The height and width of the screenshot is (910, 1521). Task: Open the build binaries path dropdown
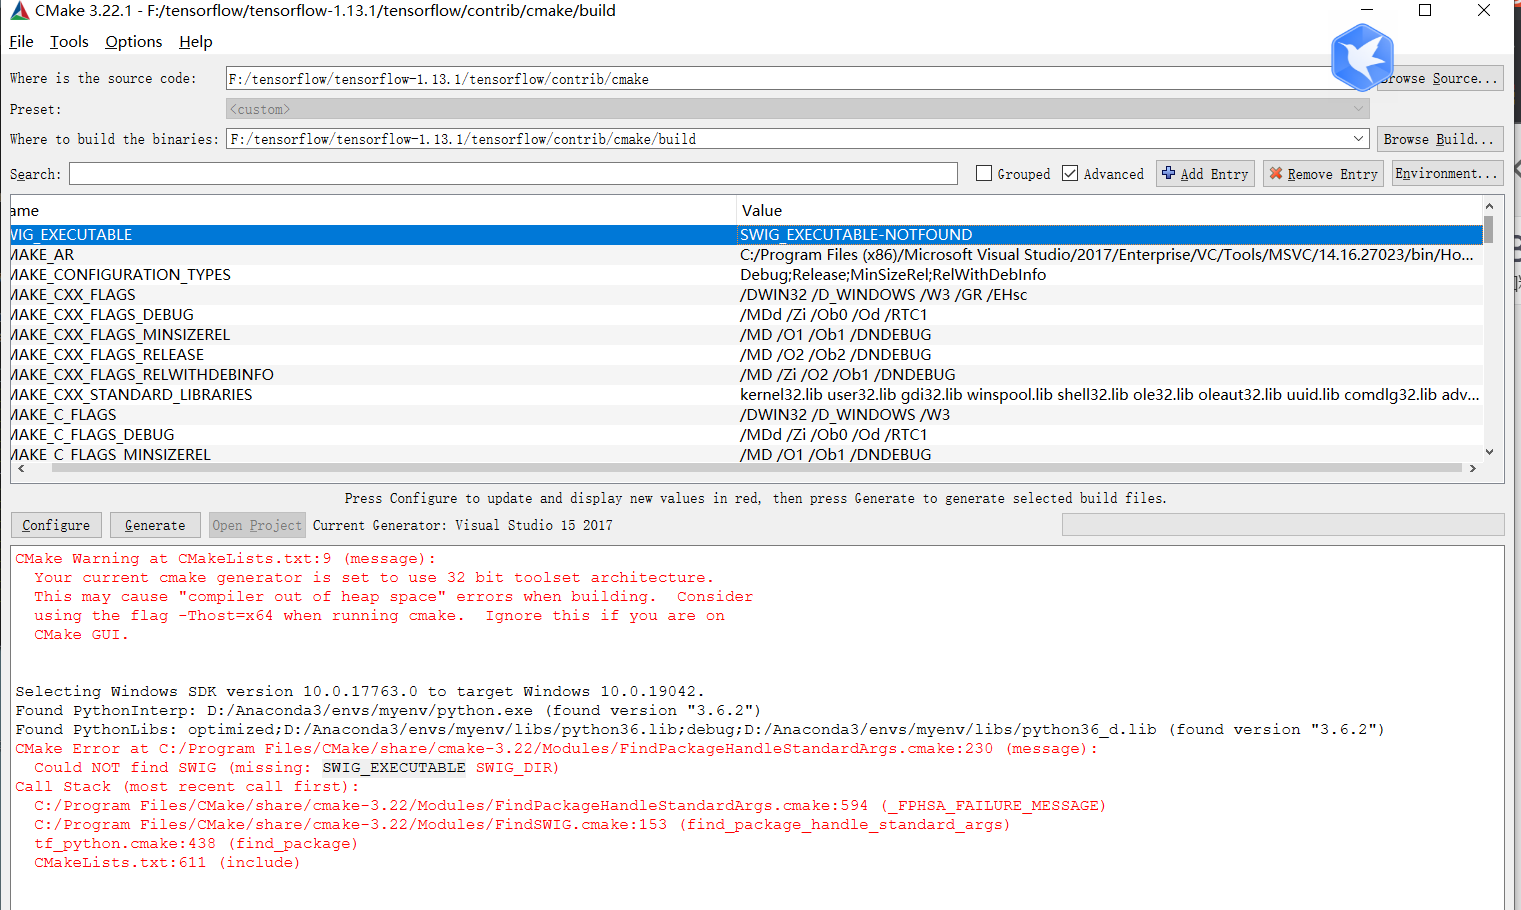click(1360, 139)
